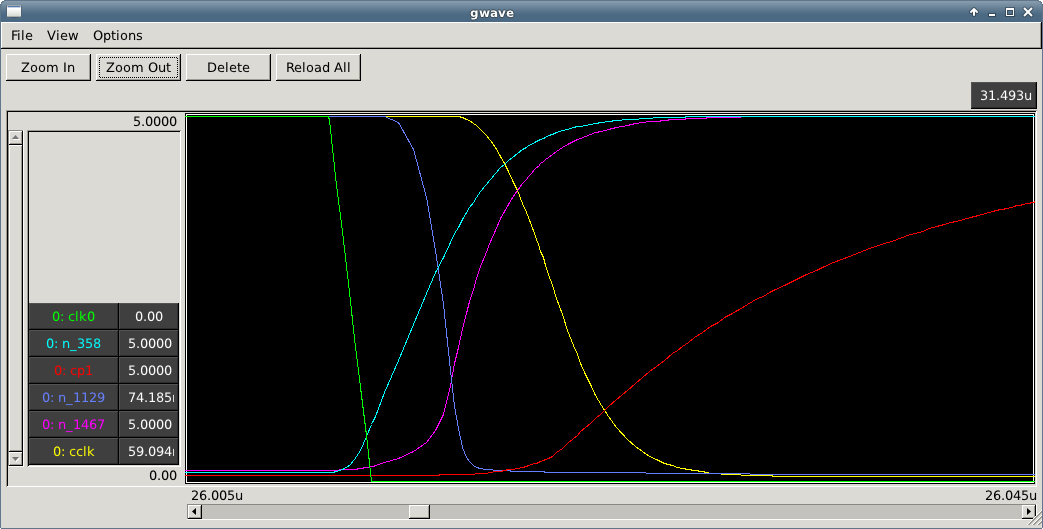Open the Options menu
Viewport: 1043px width, 529px height.
118,35
